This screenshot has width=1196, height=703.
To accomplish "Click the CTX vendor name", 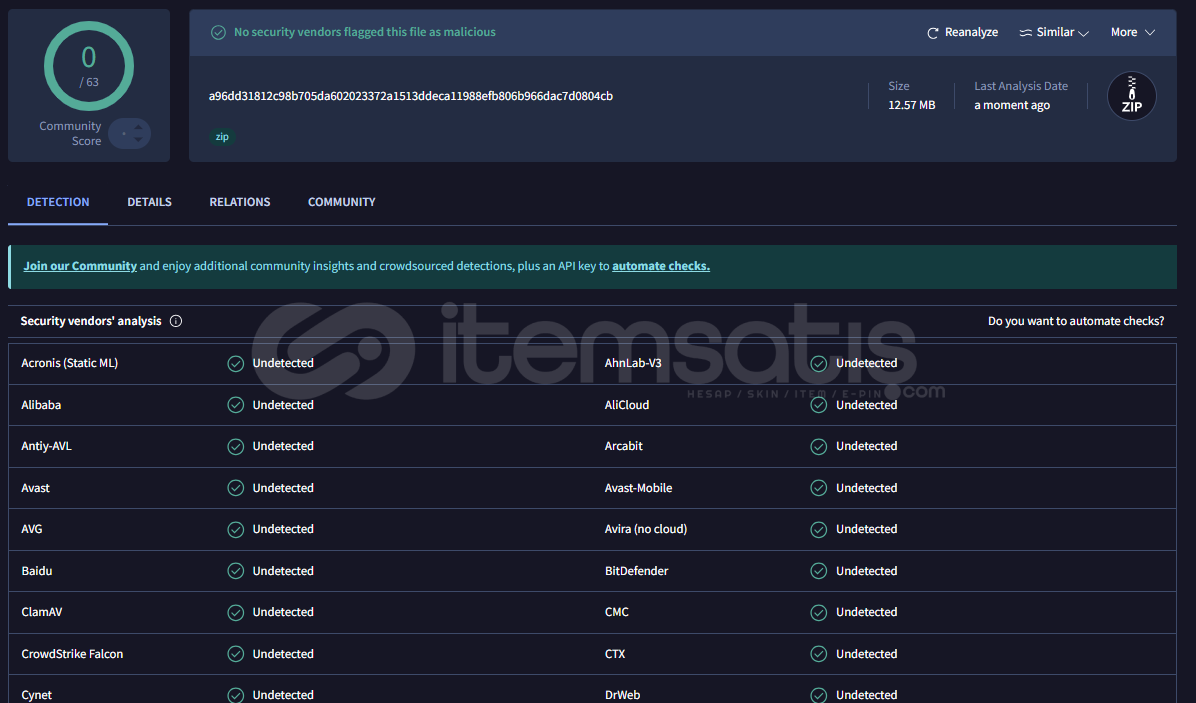I will 615,654.
